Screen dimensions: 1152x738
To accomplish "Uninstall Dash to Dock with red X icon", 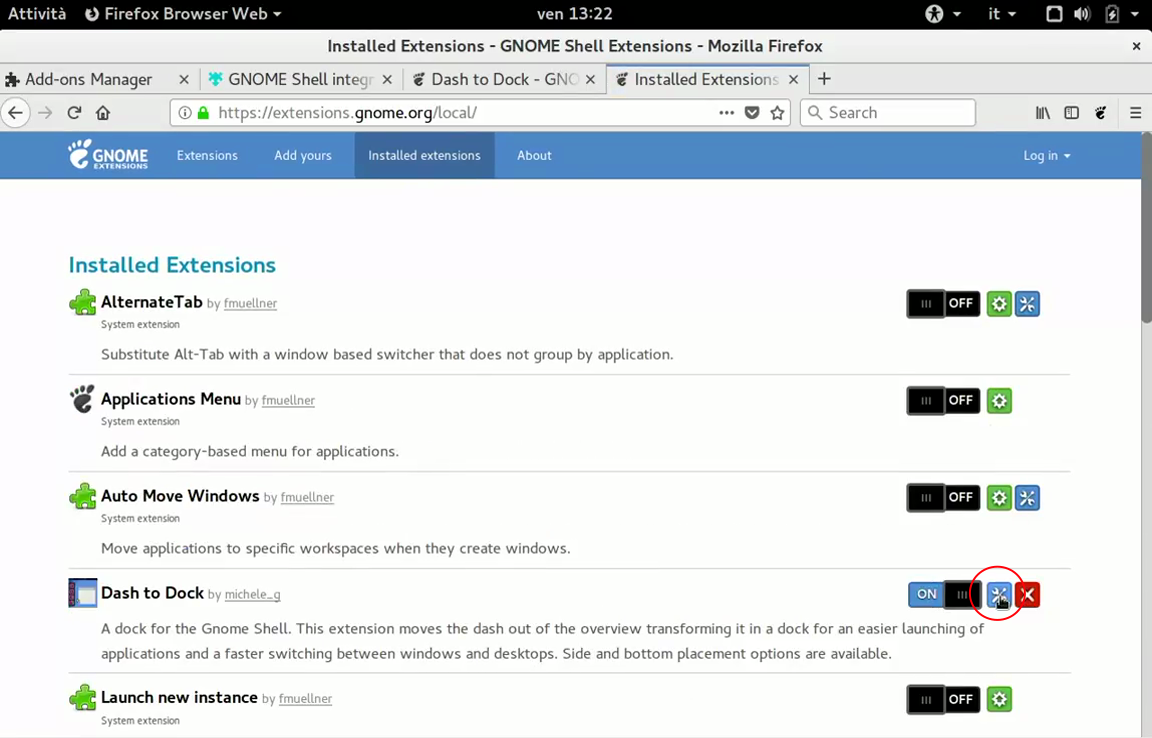I will 1028,595.
